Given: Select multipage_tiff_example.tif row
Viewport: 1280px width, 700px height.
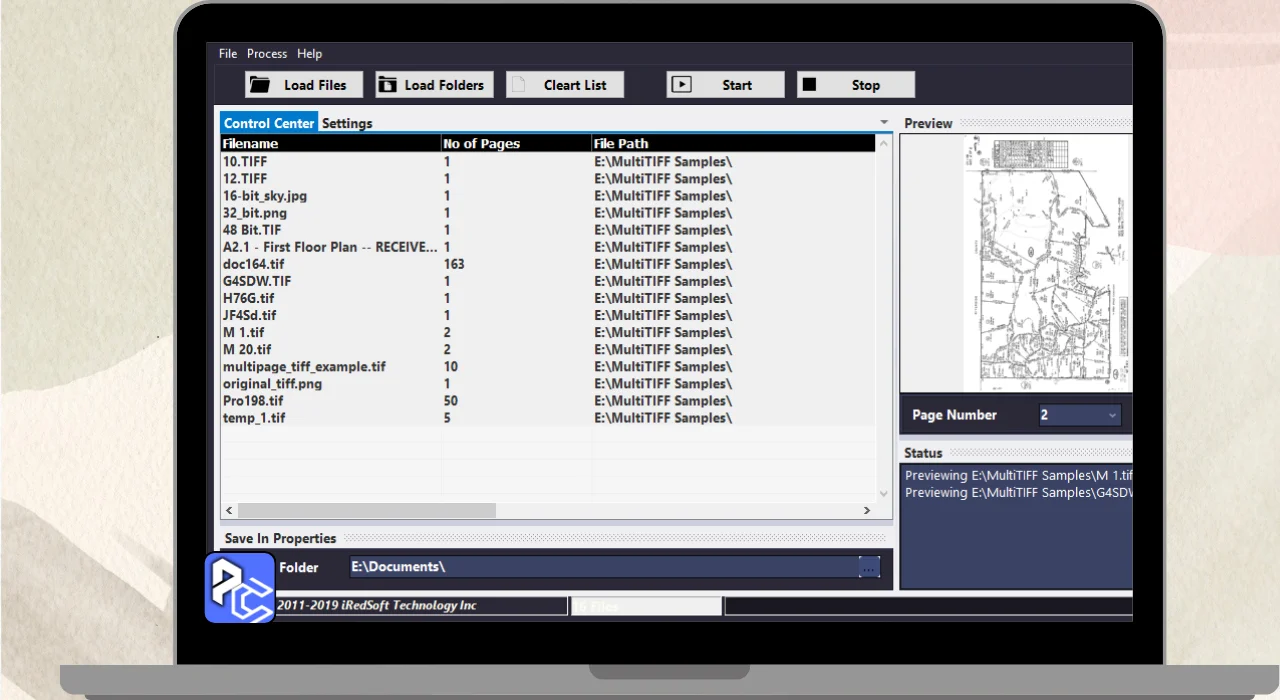Looking at the screenshot, I should pos(304,367).
